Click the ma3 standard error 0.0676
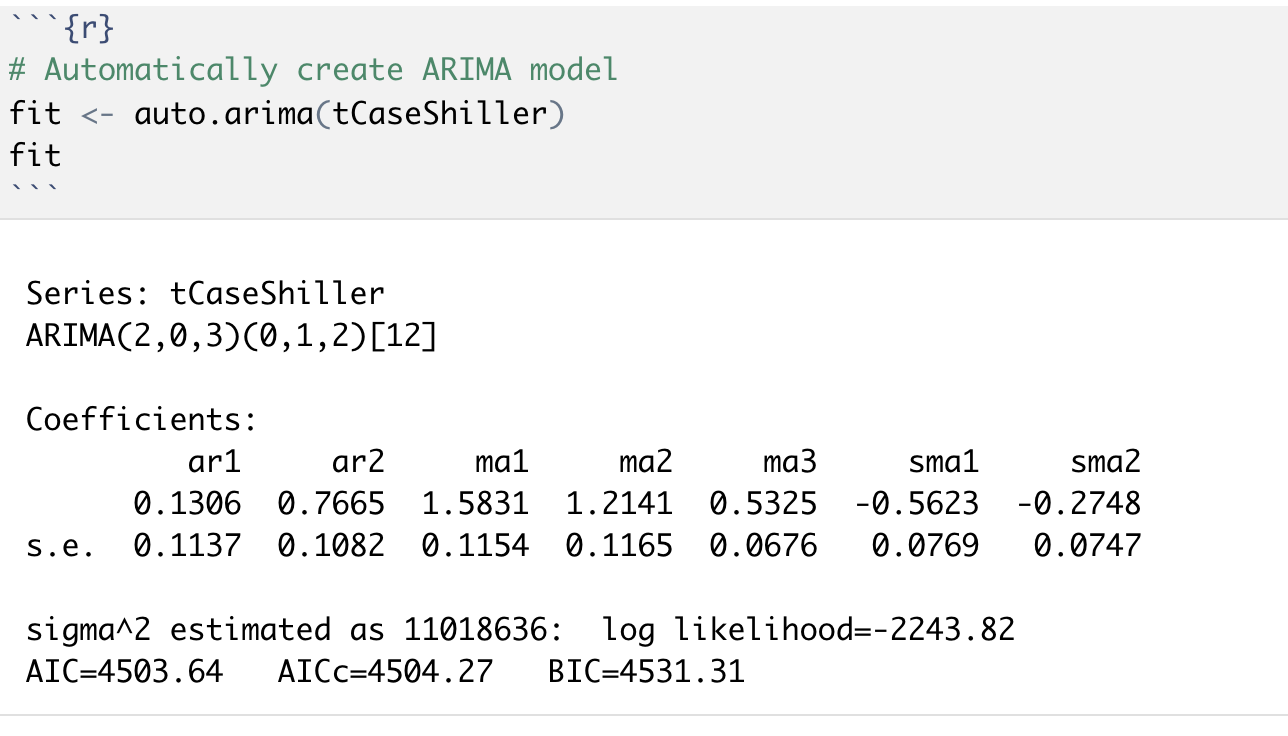Image resolution: width=1288 pixels, height=736 pixels. click(x=763, y=545)
